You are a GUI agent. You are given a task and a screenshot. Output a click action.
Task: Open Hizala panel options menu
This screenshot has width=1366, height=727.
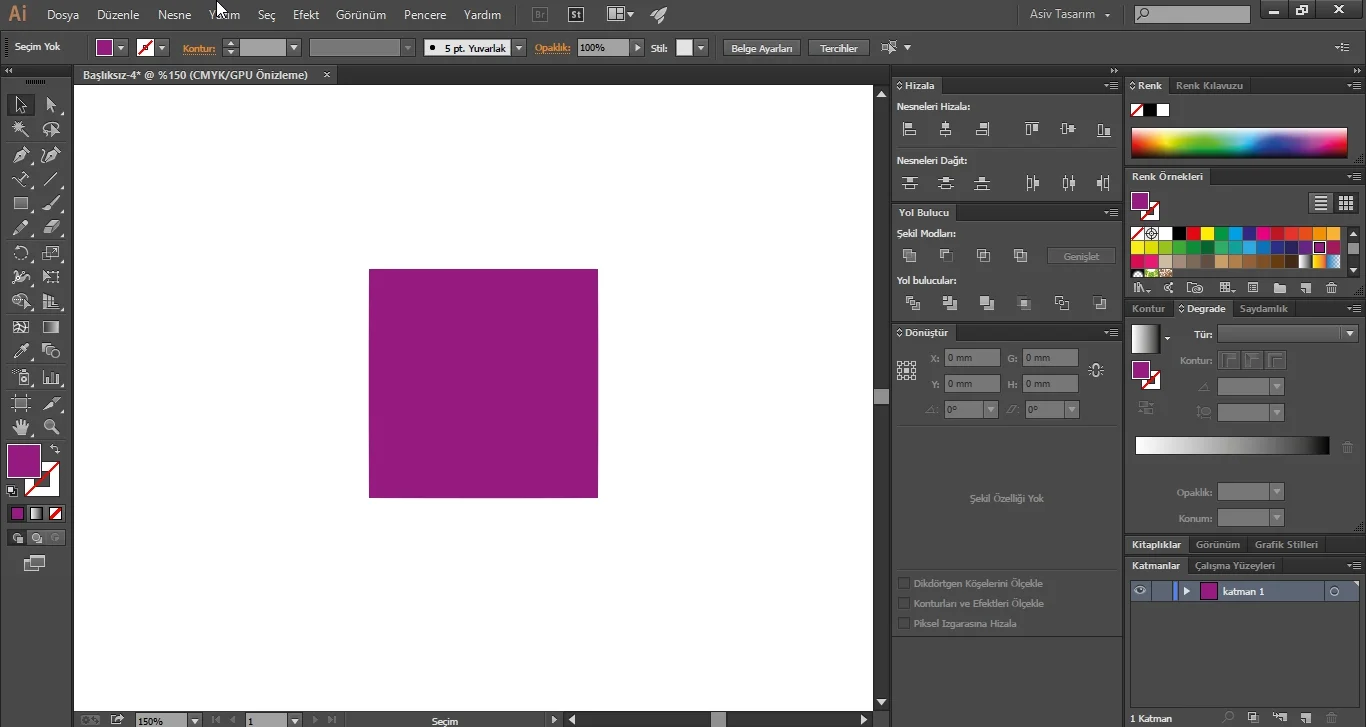pos(1111,86)
